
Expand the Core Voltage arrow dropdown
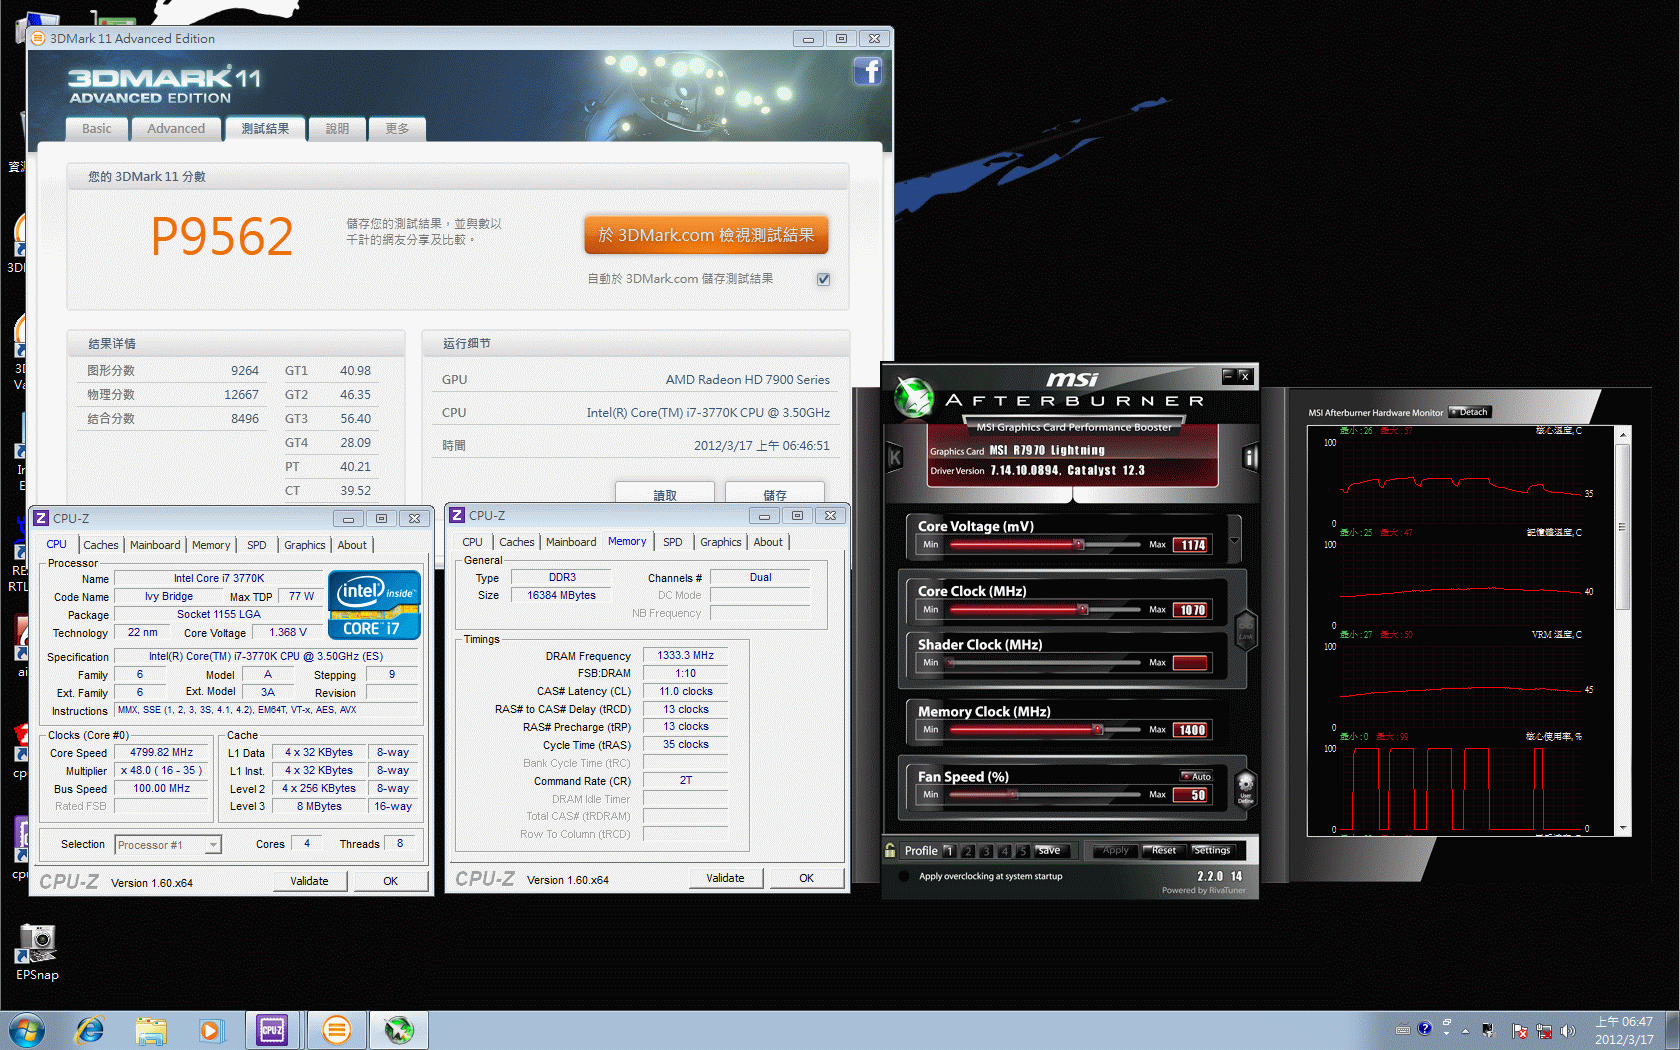click(x=1234, y=541)
